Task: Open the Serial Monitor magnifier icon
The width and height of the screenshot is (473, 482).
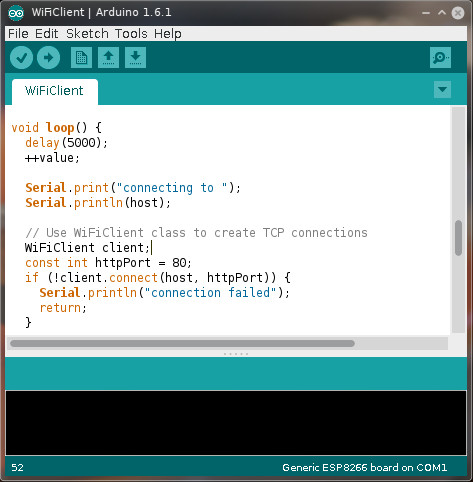Action: (440, 58)
